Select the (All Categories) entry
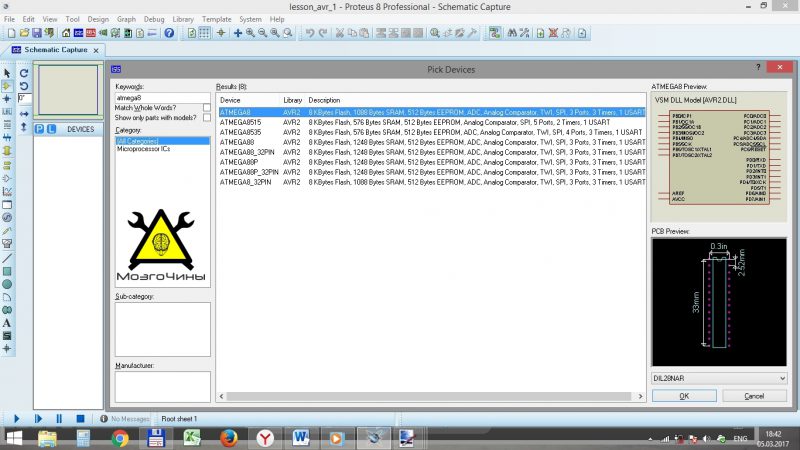This screenshot has height=450, width=800. 162,141
